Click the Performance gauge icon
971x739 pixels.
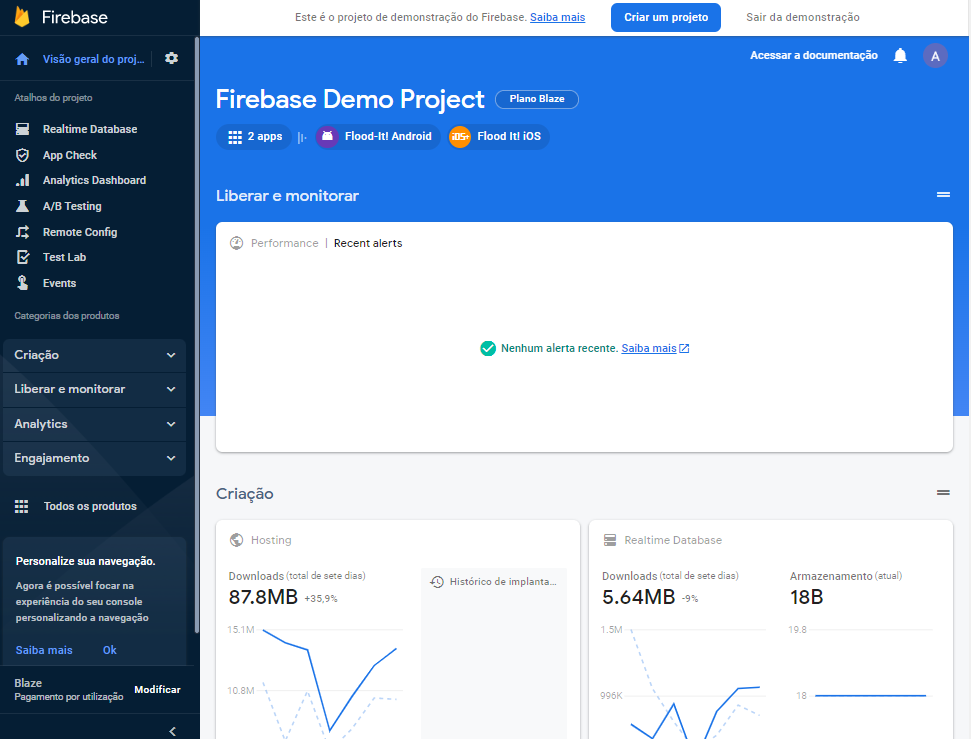click(237, 243)
